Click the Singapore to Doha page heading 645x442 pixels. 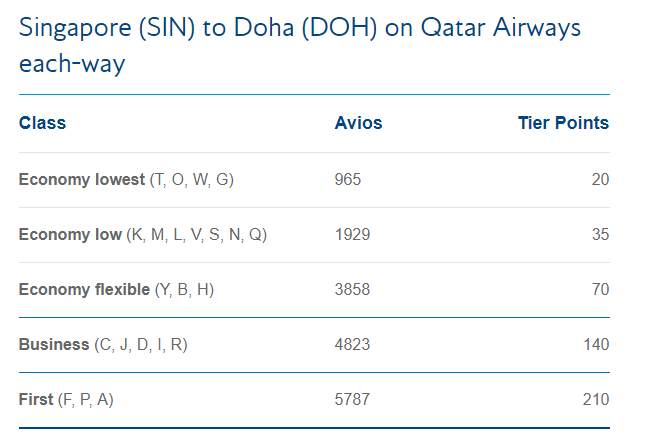299,45
